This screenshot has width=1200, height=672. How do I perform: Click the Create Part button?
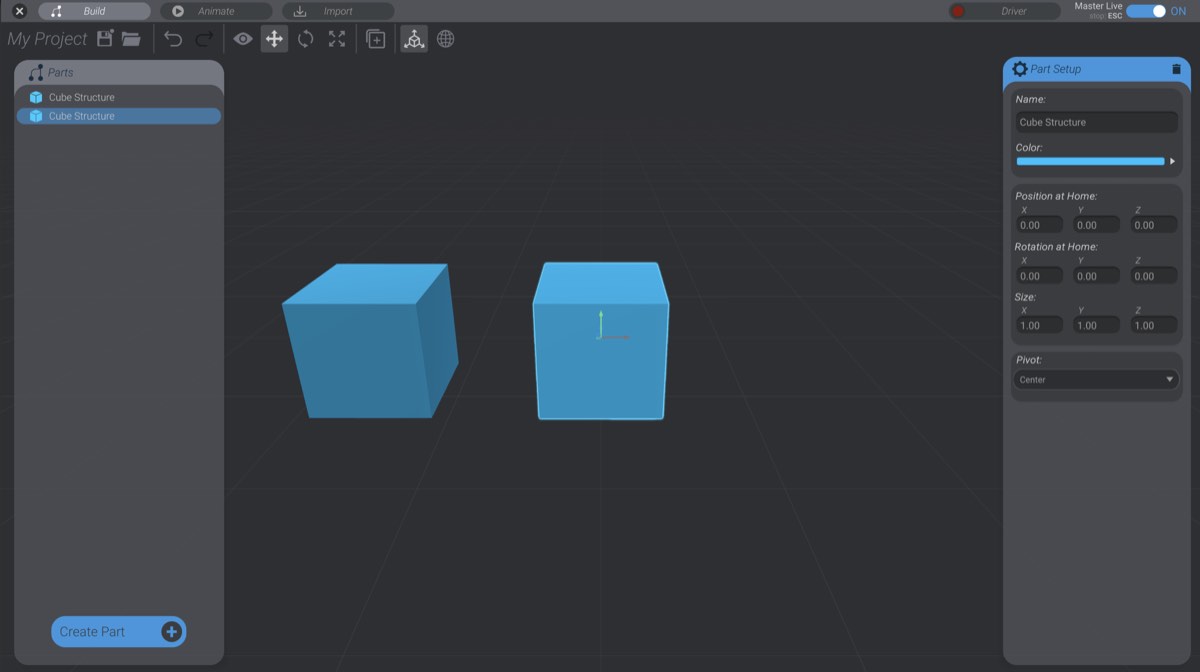click(118, 631)
